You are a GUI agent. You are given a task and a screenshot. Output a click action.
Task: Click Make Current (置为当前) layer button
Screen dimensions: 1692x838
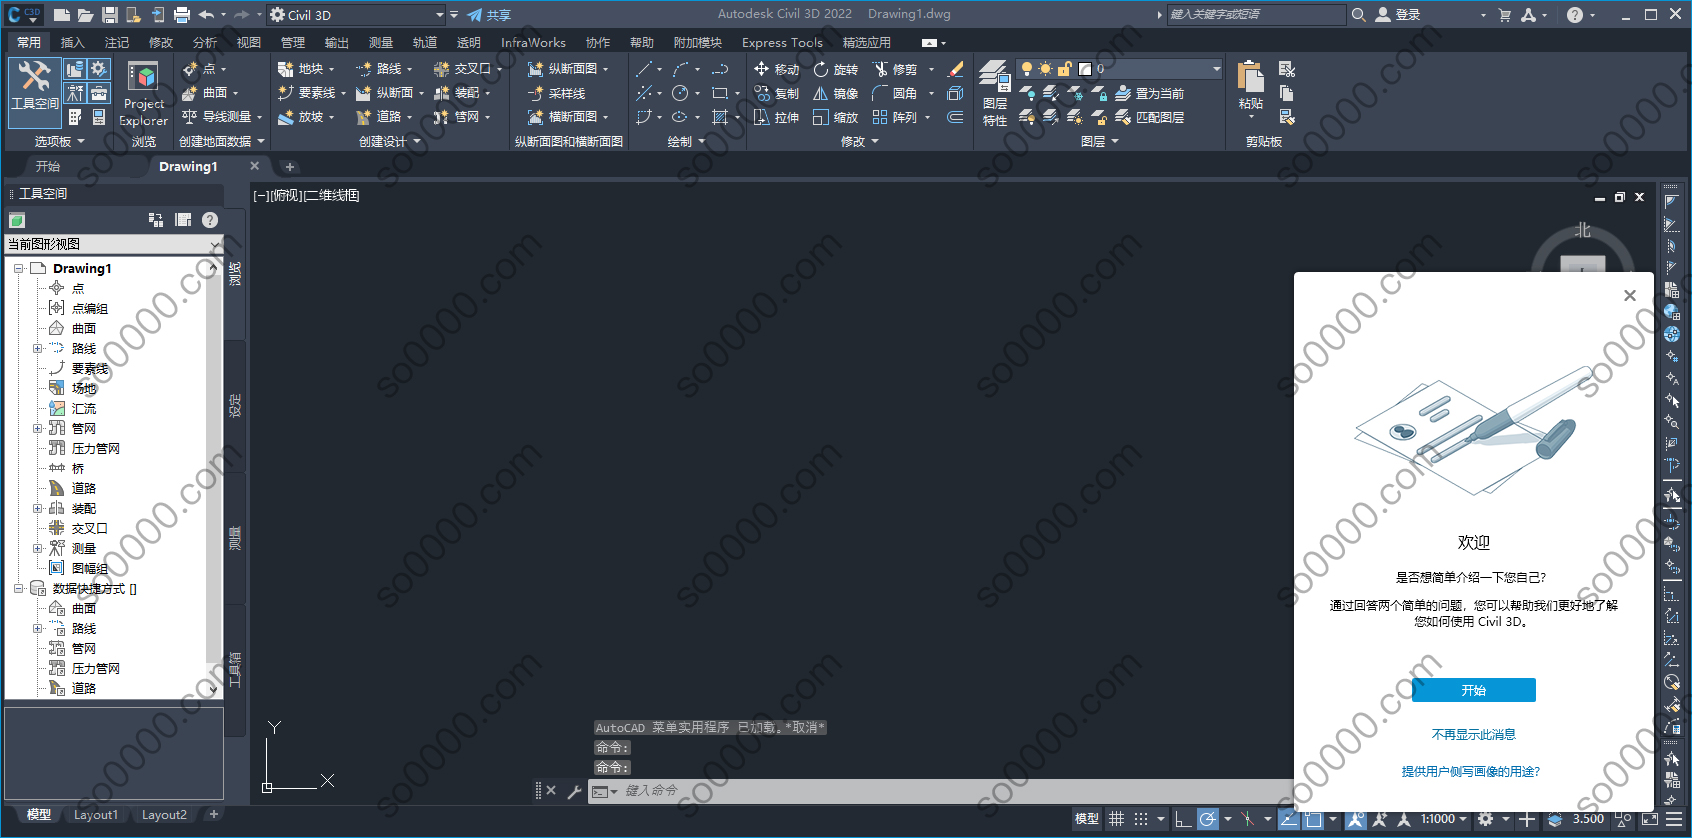click(1150, 93)
